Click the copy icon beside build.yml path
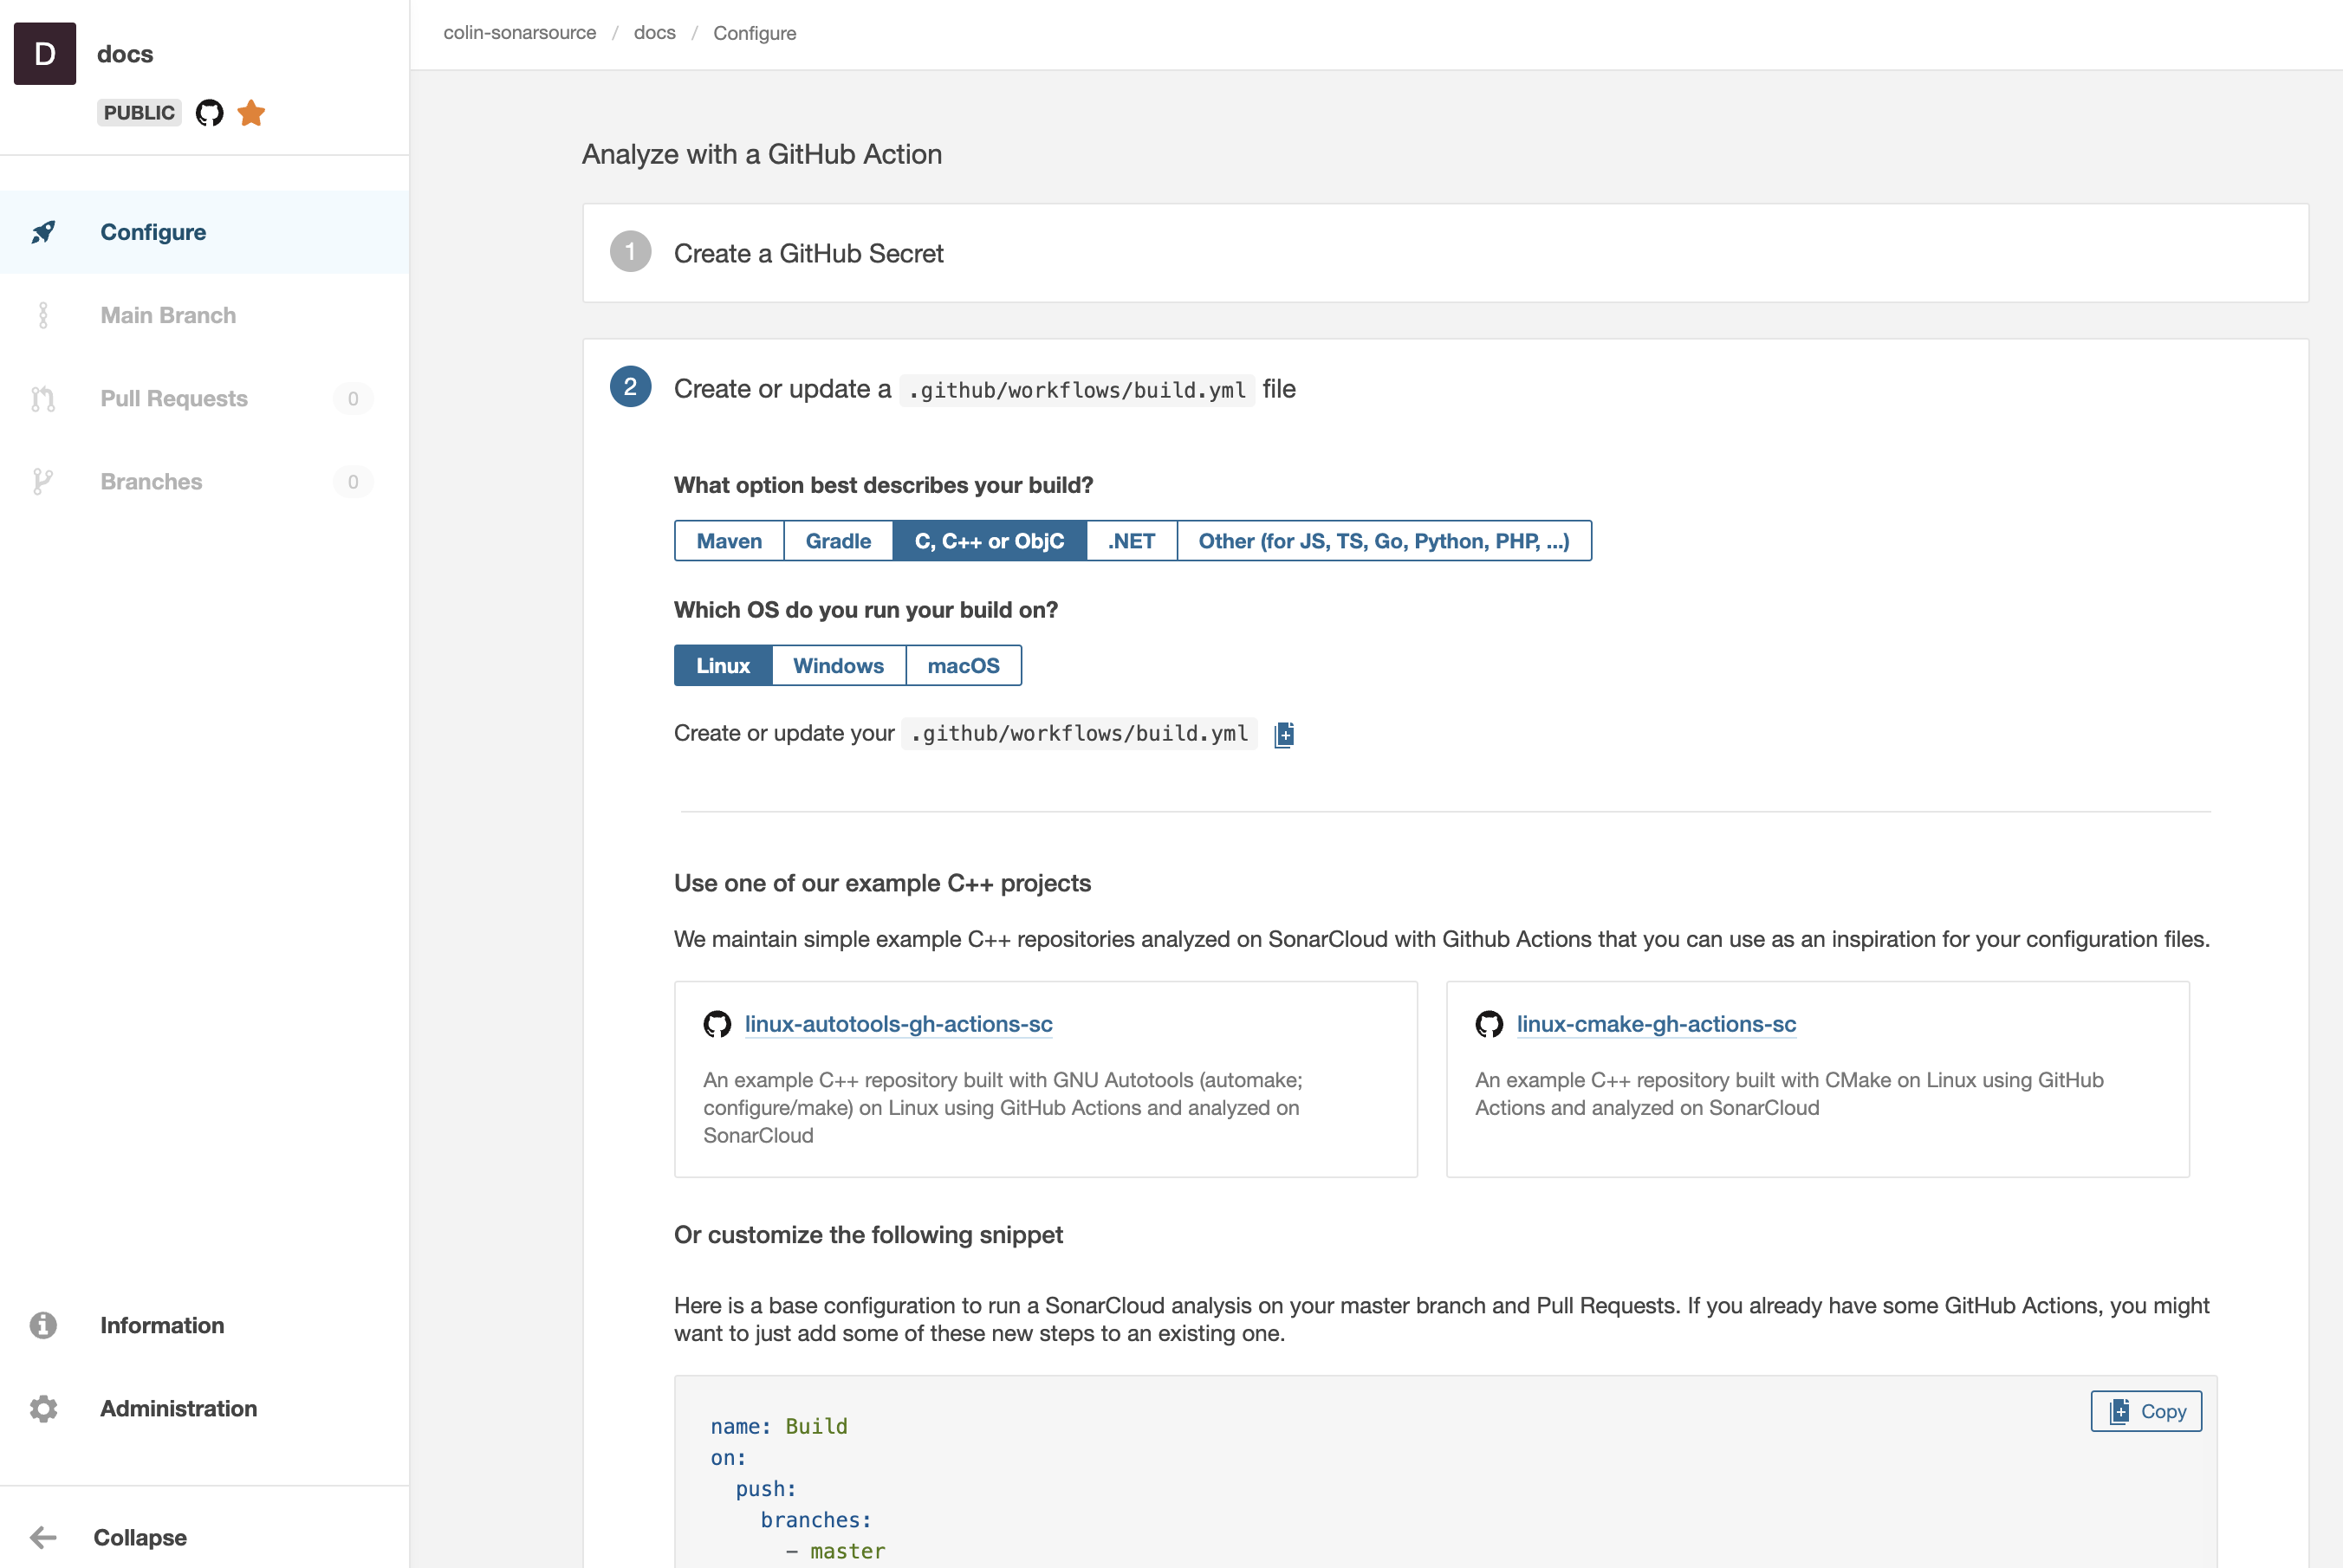The height and width of the screenshot is (1568, 2343). [1284, 735]
